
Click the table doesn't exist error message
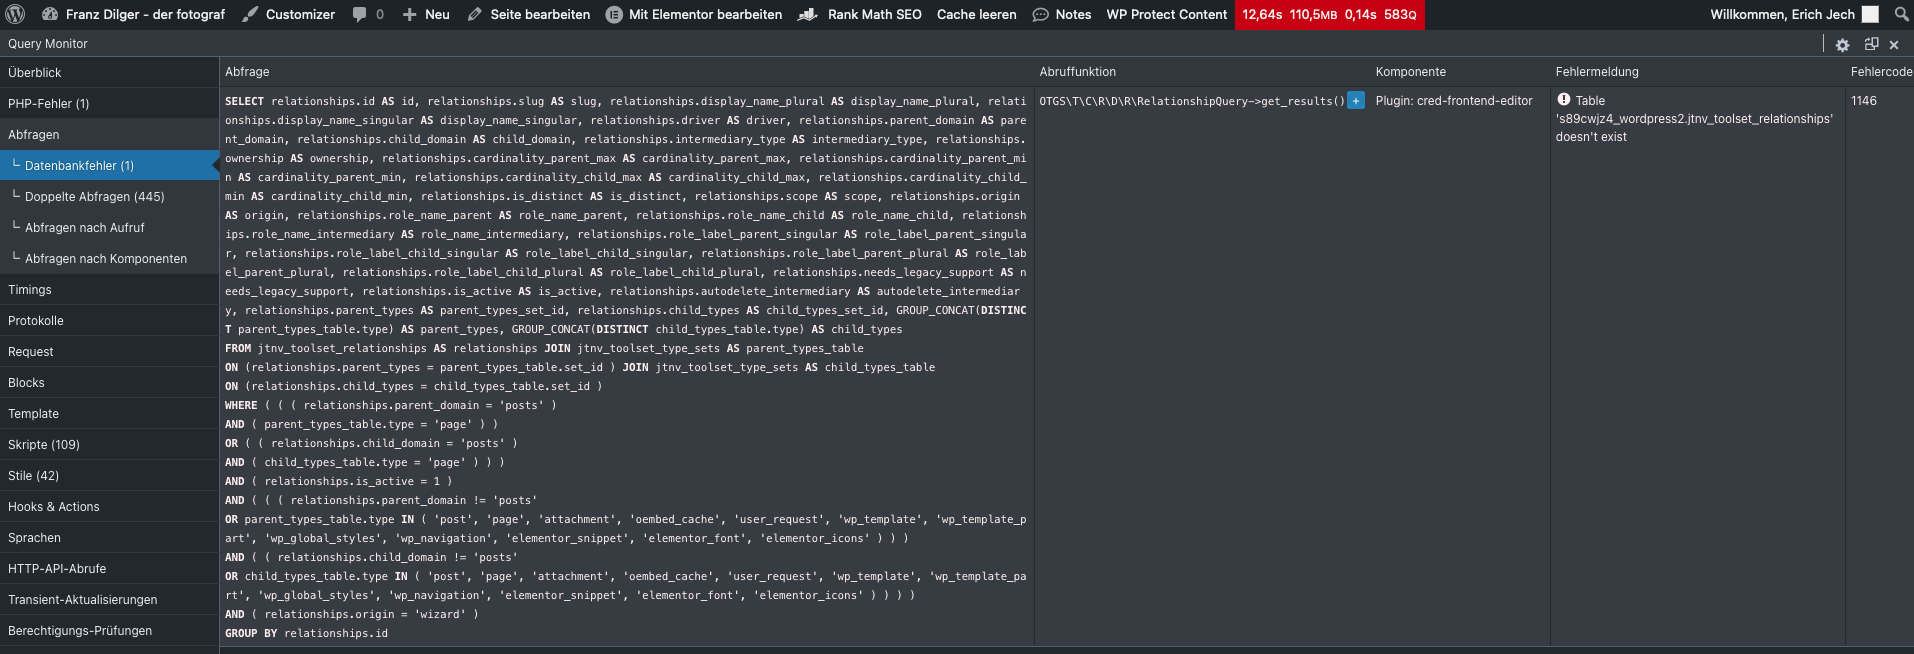[x=1694, y=118]
